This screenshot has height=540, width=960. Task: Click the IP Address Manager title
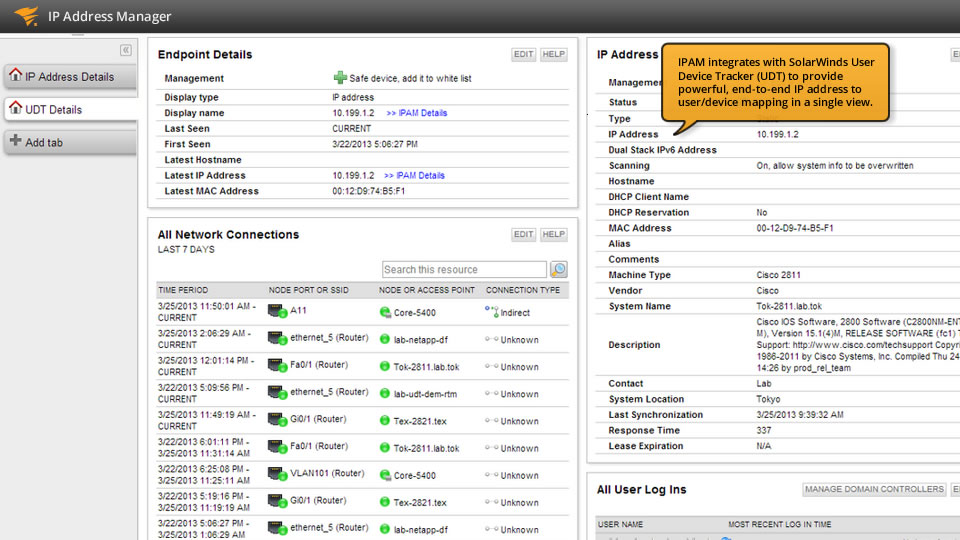(x=110, y=17)
